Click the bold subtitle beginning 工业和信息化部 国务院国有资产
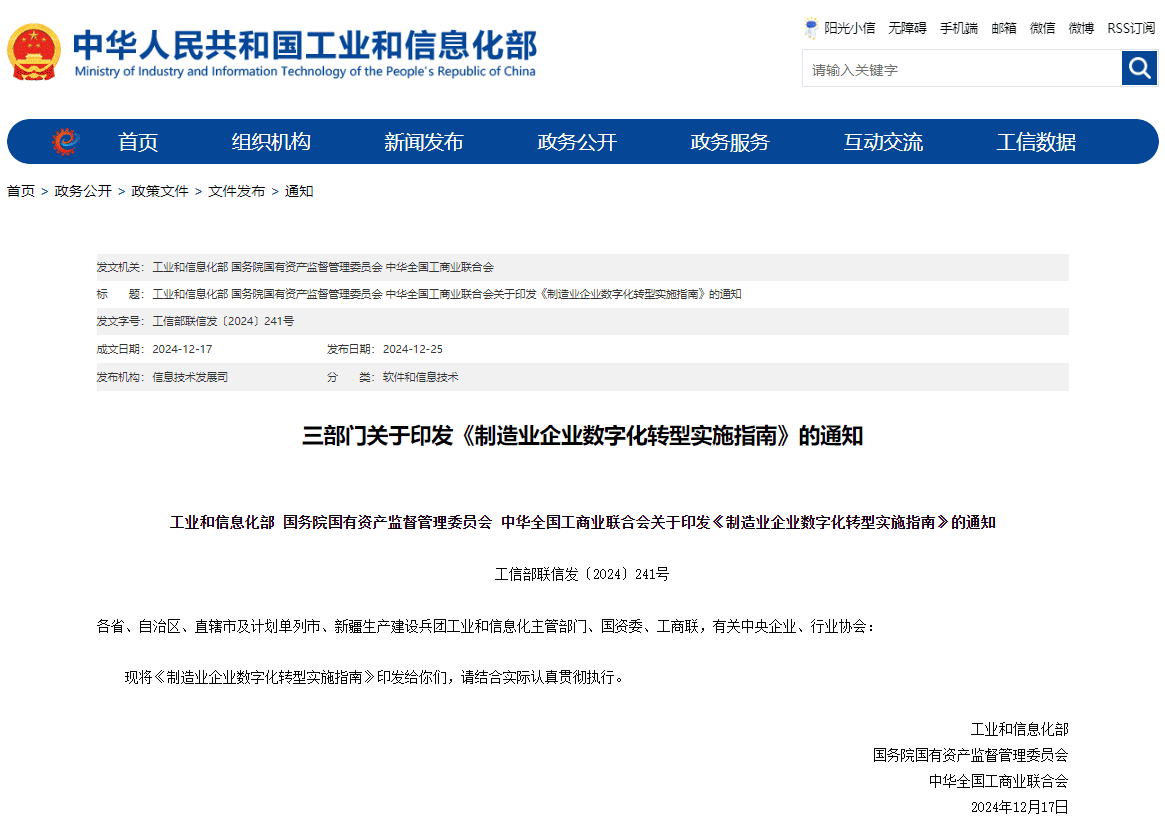This screenshot has height=834, width=1165. click(x=582, y=523)
